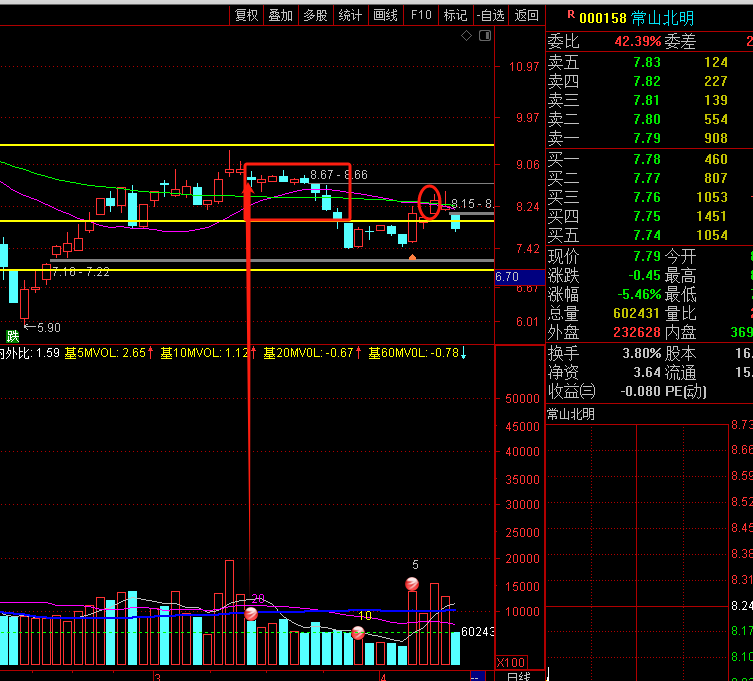Select the 买三 7.76 bid price
753x681 pixels.
(647, 197)
